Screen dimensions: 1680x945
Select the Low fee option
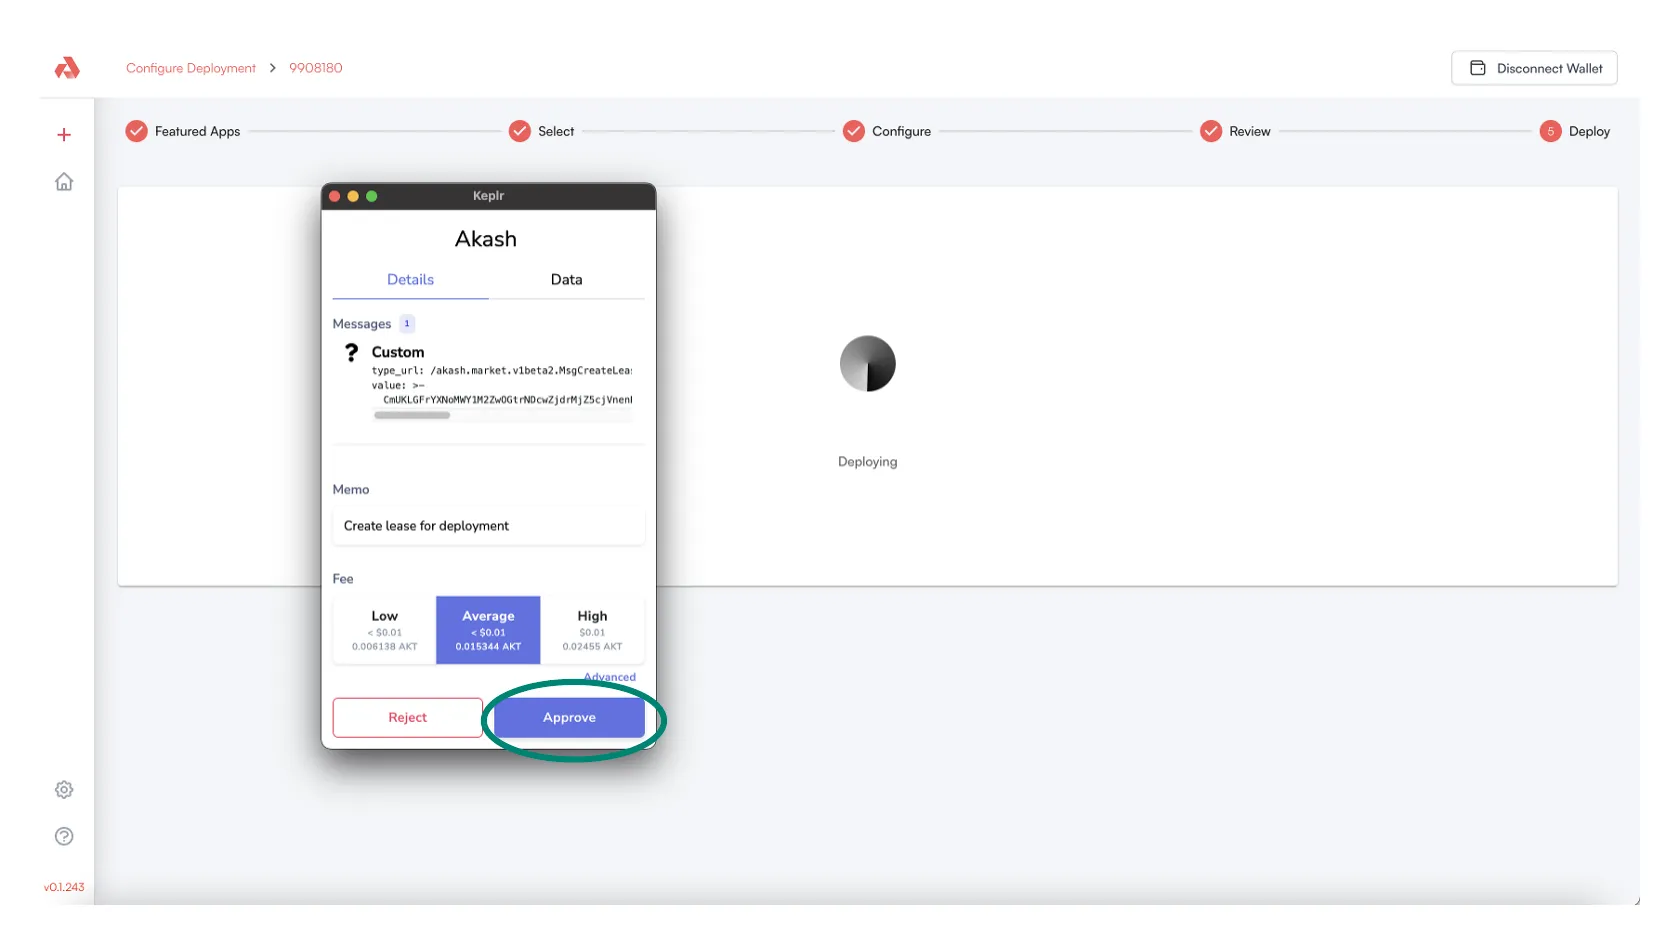point(385,630)
